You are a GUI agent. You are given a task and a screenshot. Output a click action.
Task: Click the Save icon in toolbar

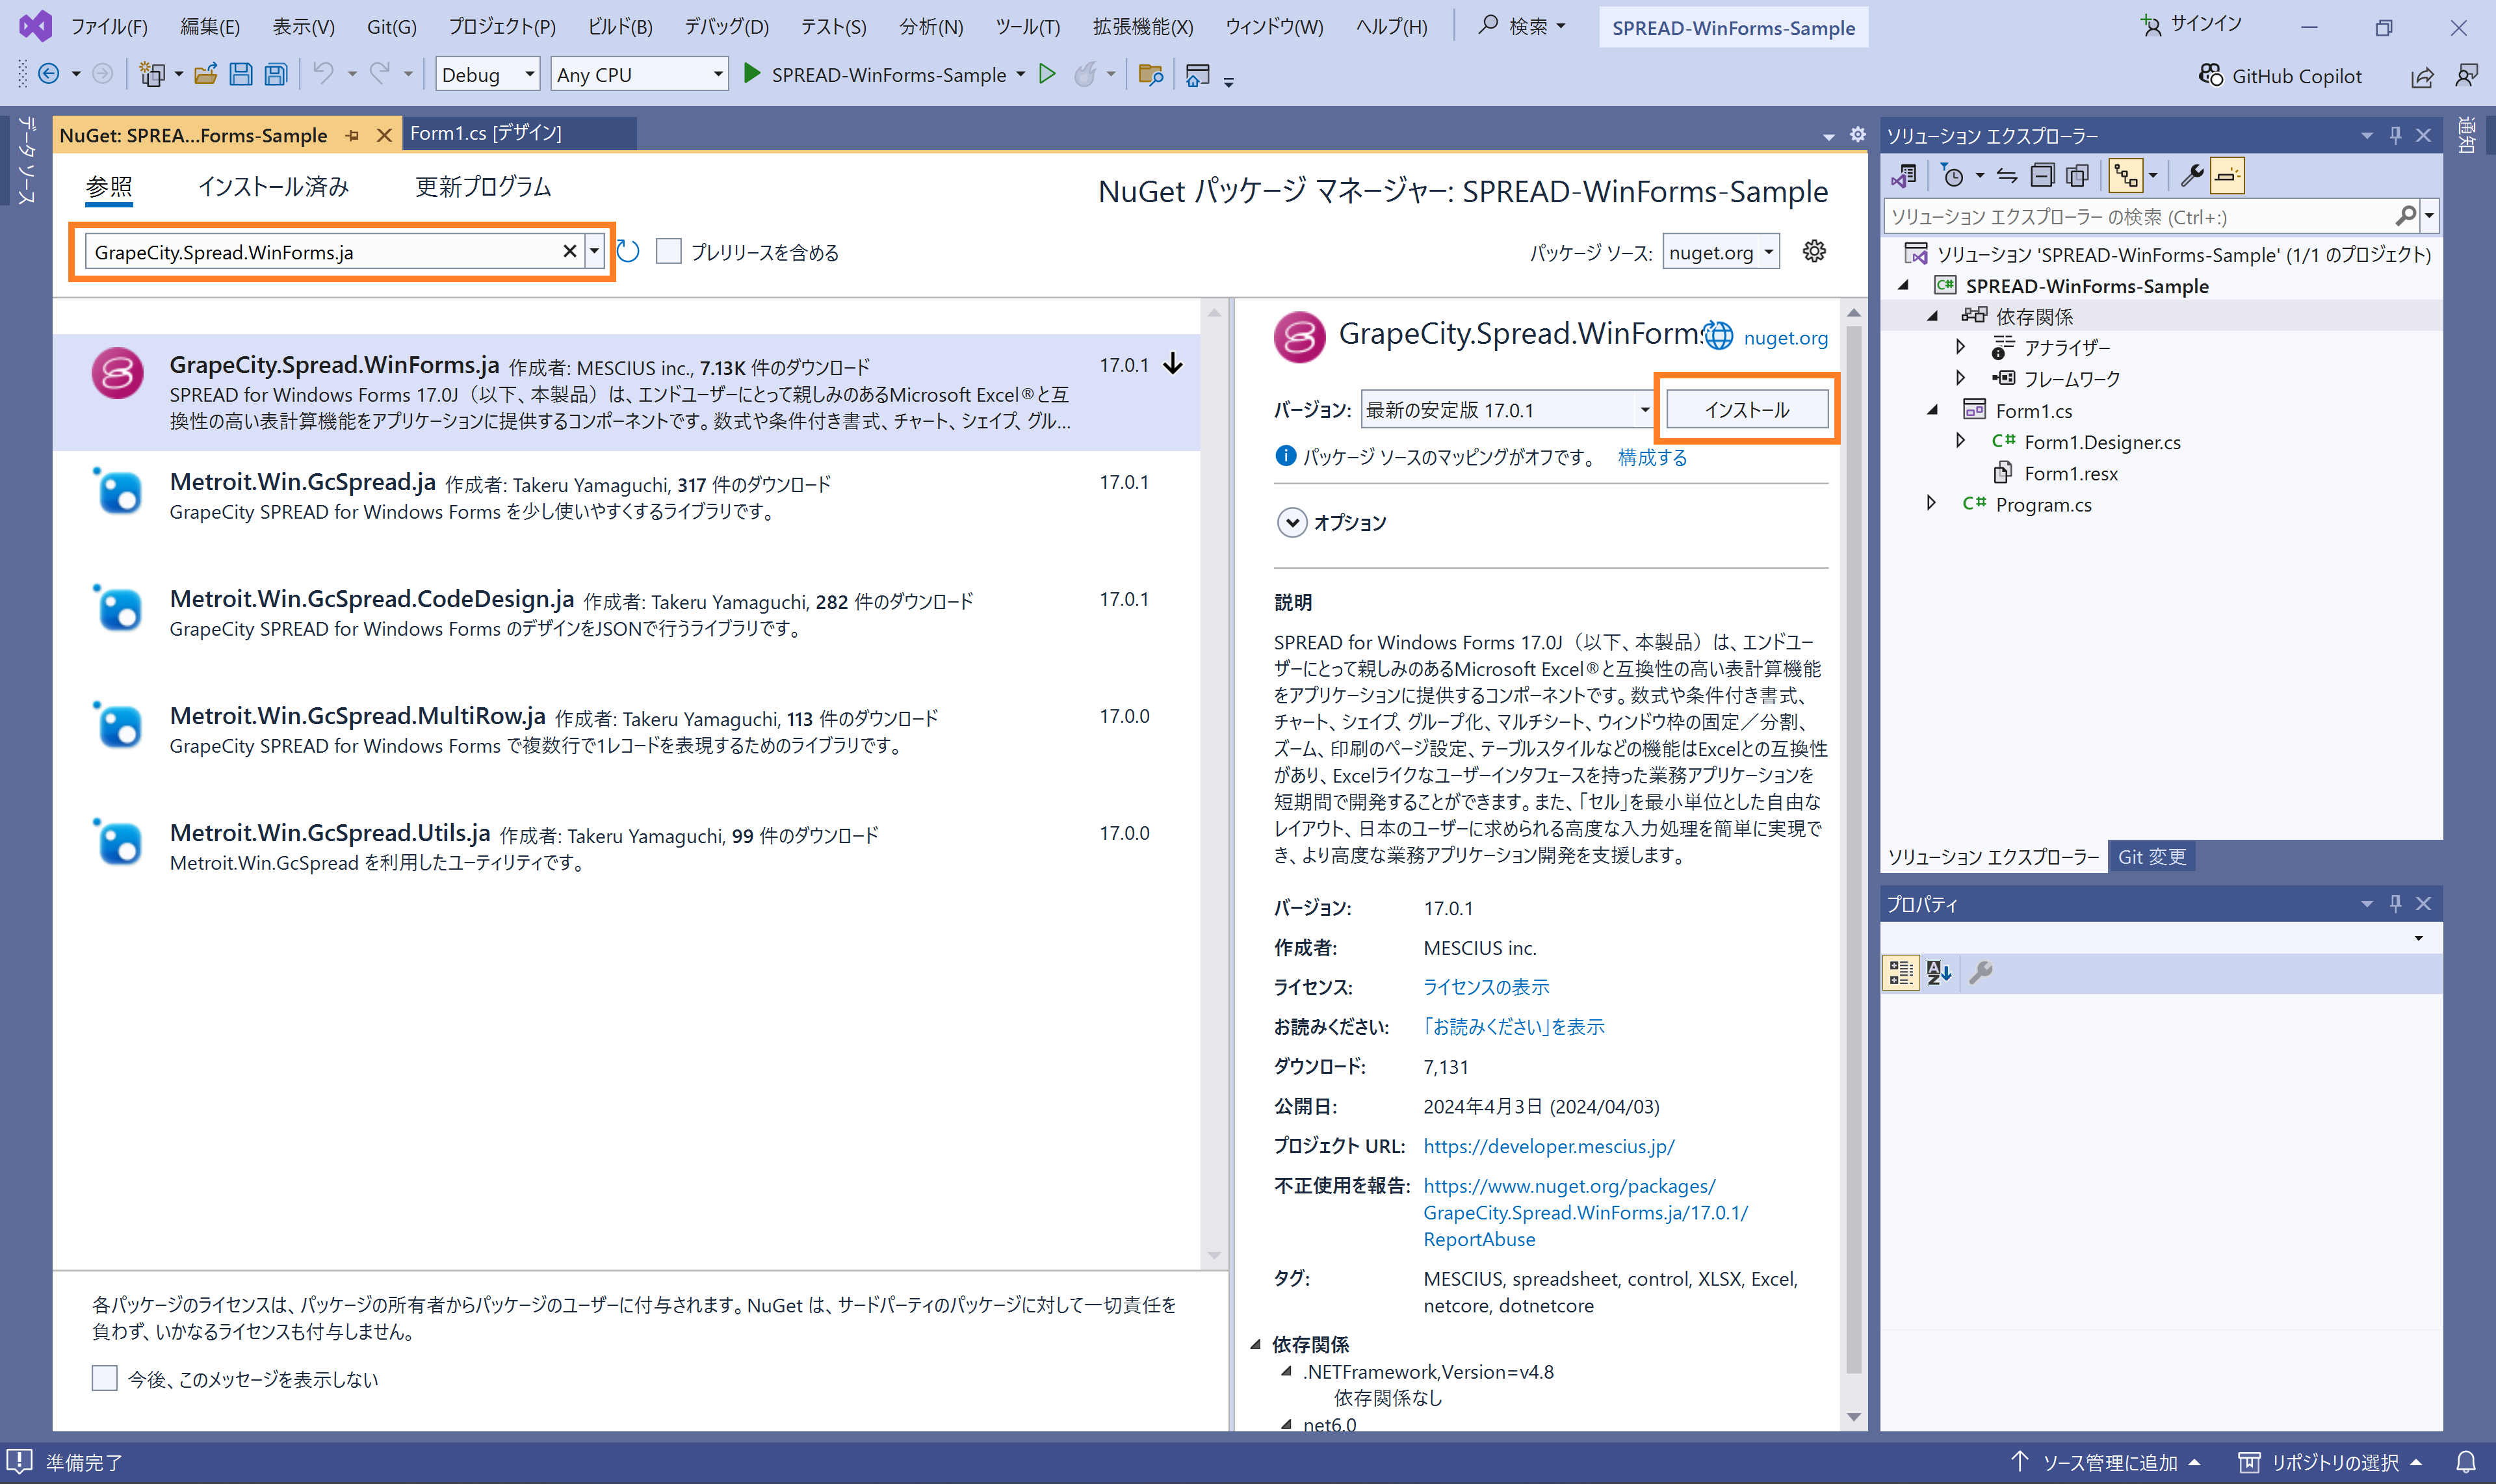[241, 74]
